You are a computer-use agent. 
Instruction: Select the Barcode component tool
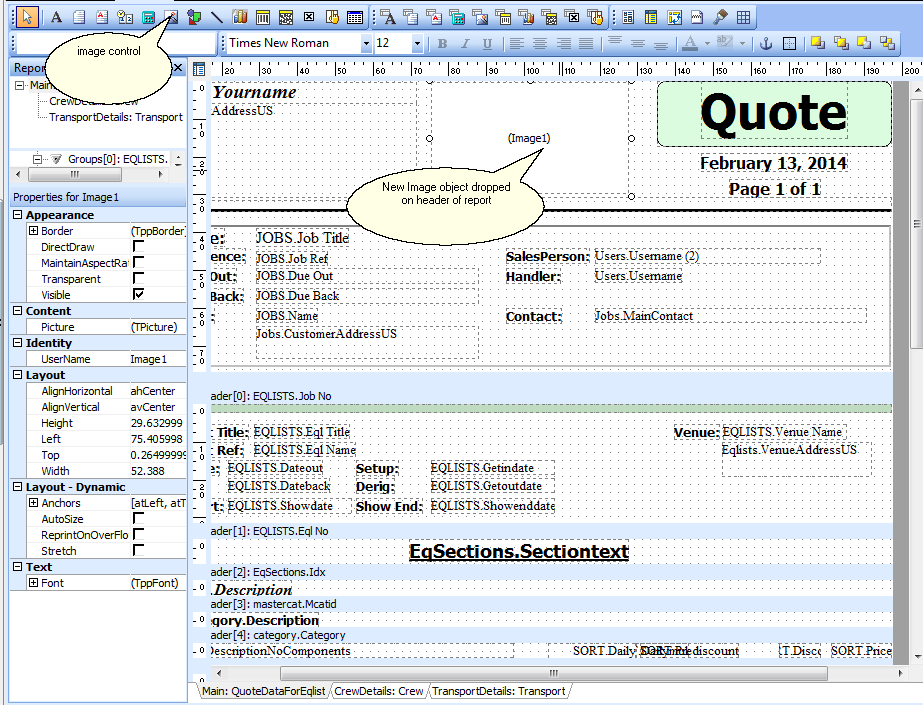263,17
